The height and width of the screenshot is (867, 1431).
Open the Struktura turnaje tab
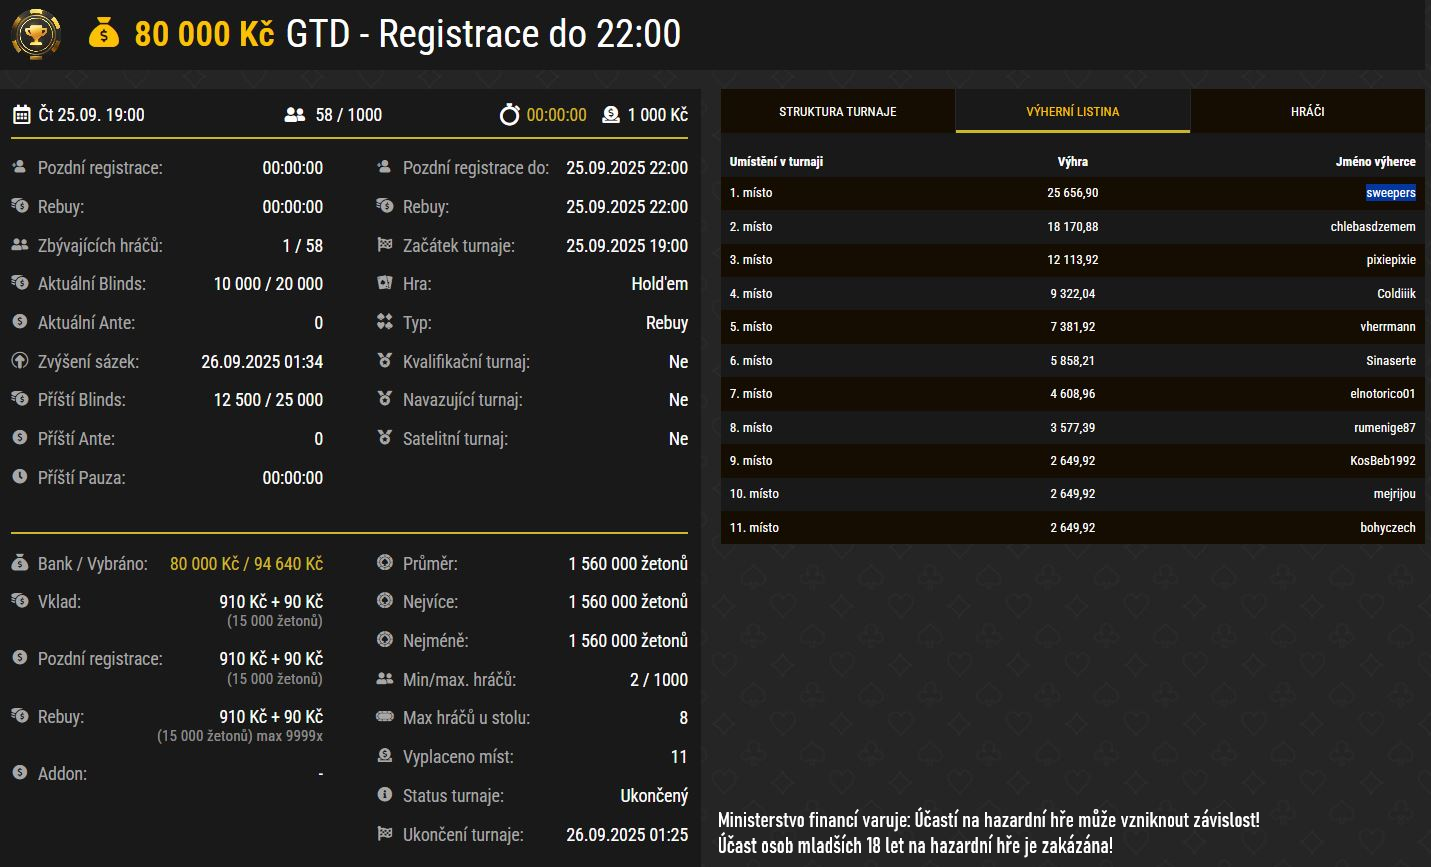(837, 112)
